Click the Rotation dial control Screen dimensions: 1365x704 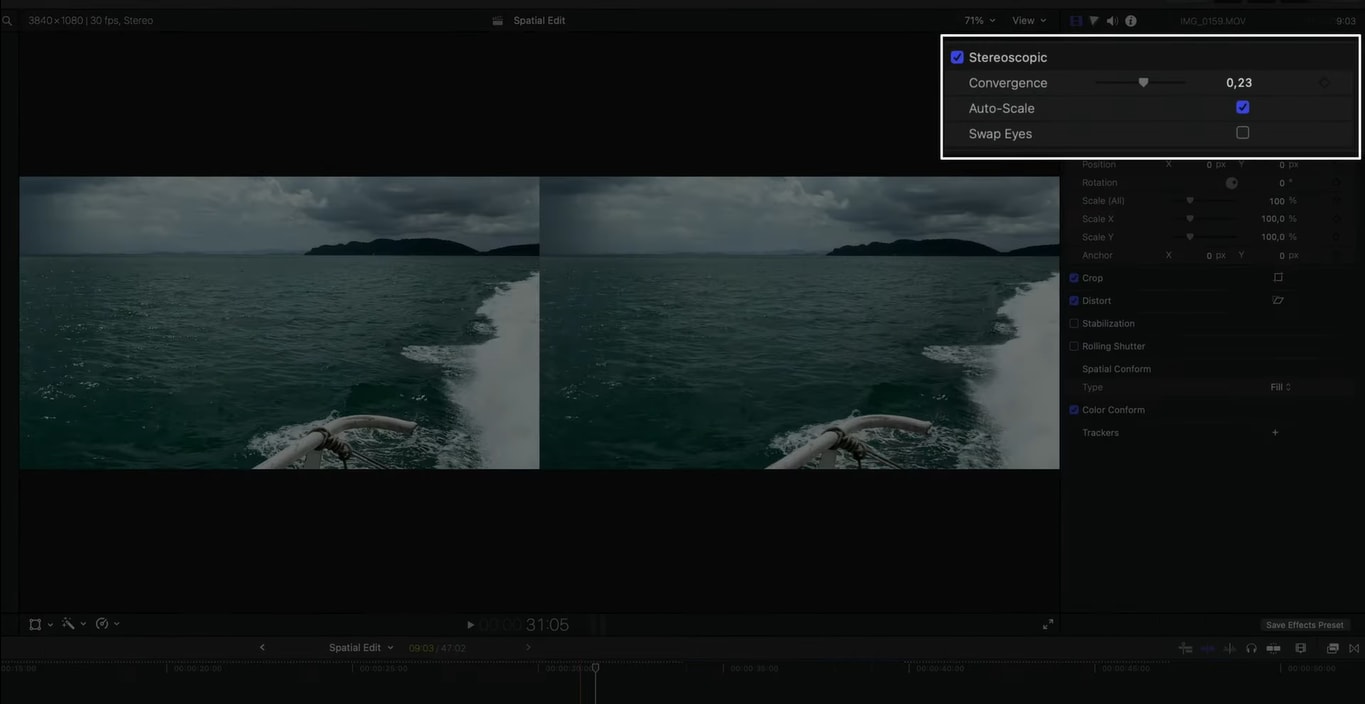[x=1232, y=183]
